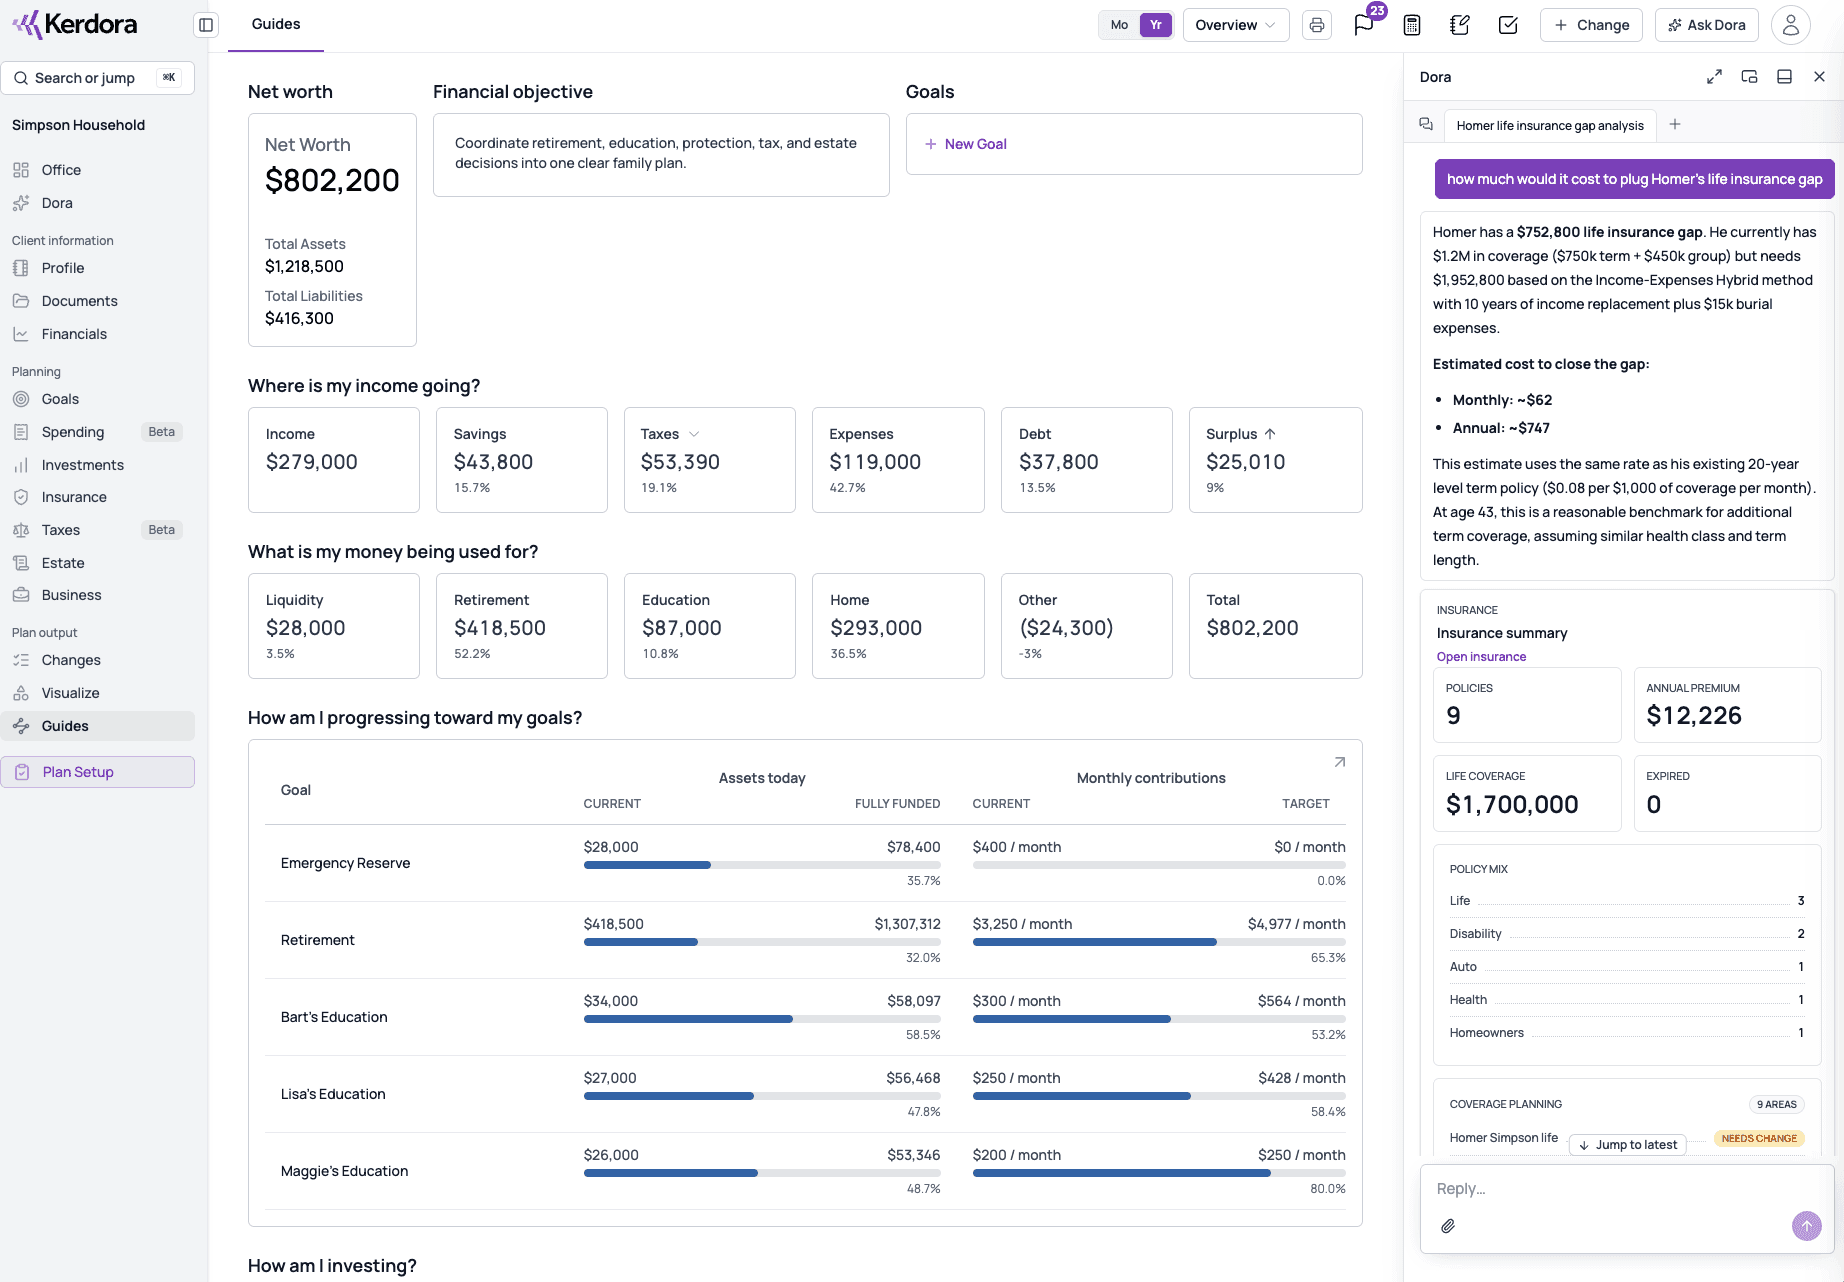1844x1282 pixels.
Task: Open the goals progress table expand arrow
Action: tap(1339, 762)
